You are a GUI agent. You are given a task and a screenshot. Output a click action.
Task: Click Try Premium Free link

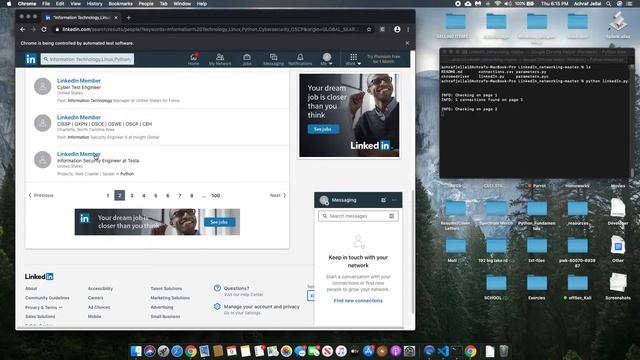(x=383, y=59)
